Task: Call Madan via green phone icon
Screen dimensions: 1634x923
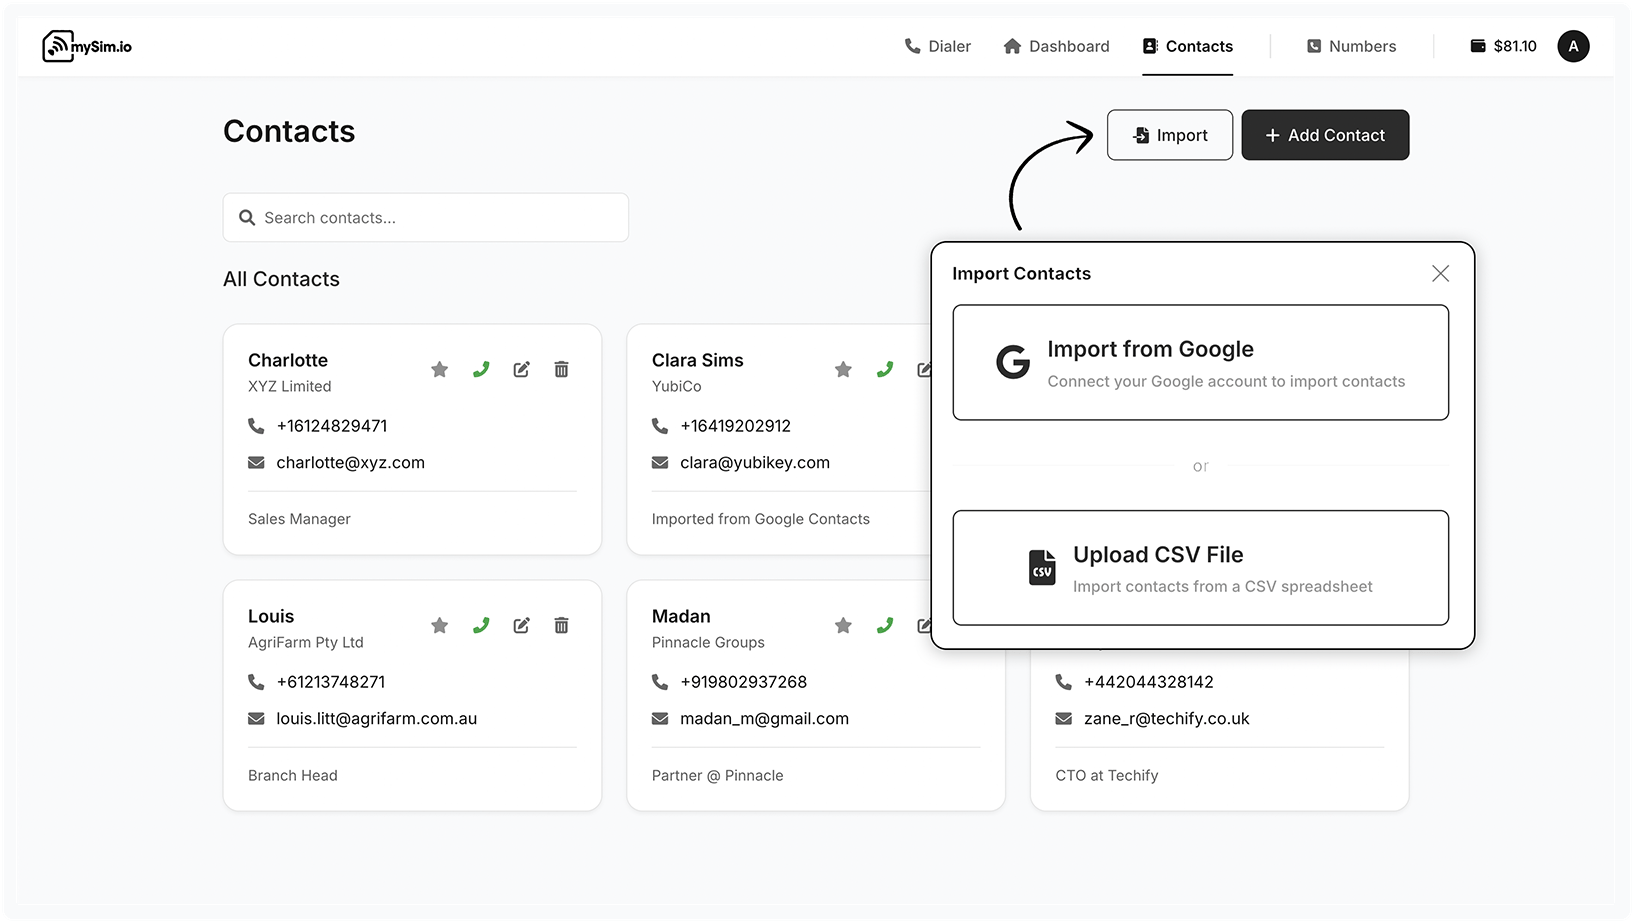Action: click(885, 625)
